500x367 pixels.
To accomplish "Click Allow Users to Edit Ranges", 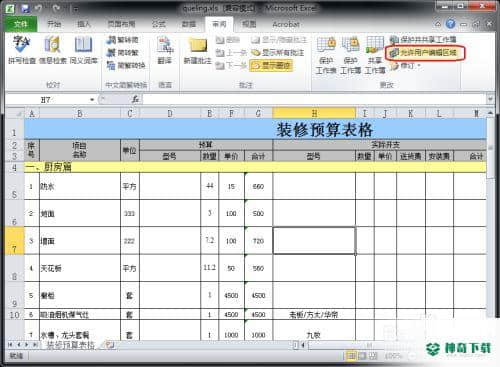I will 424,53.
